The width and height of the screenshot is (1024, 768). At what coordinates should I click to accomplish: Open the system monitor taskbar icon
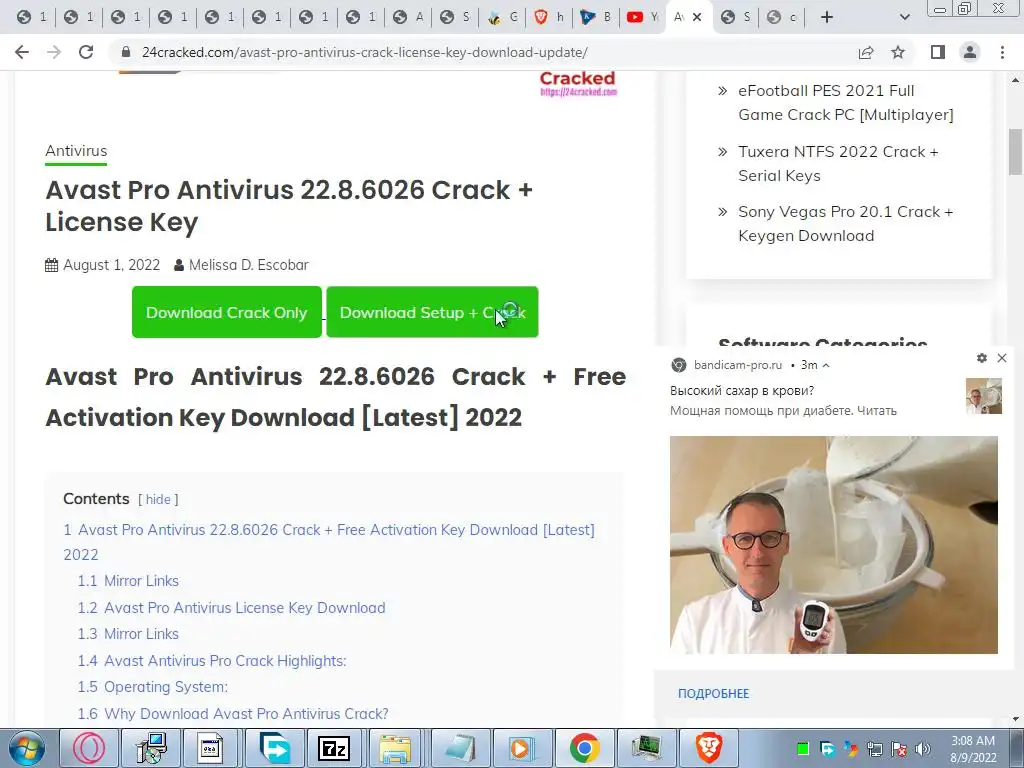[647, 748]
